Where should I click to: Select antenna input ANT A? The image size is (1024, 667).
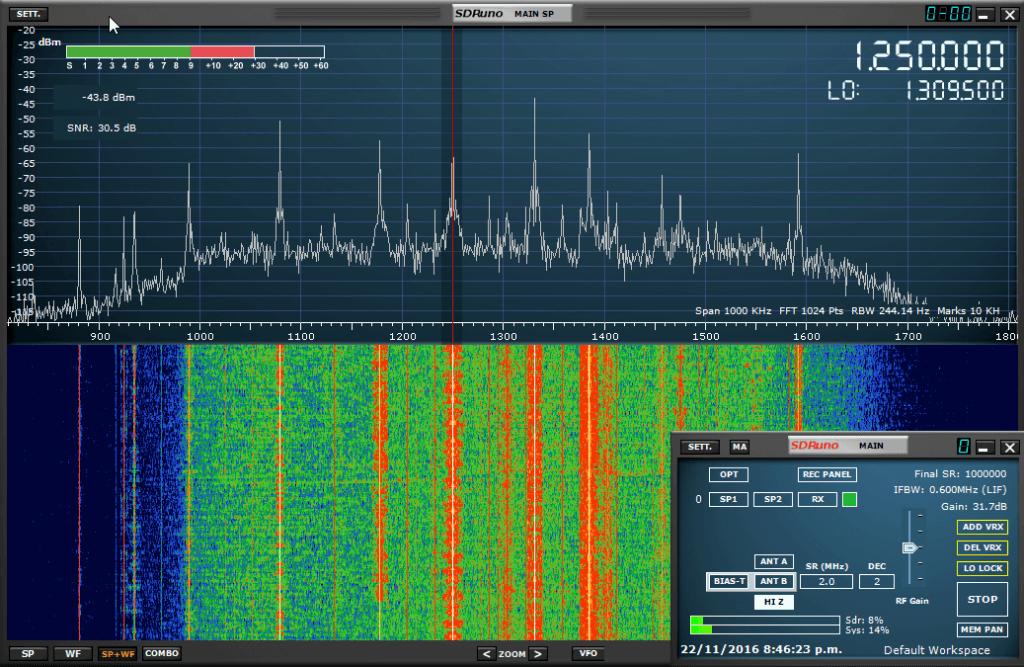point(772,561)
